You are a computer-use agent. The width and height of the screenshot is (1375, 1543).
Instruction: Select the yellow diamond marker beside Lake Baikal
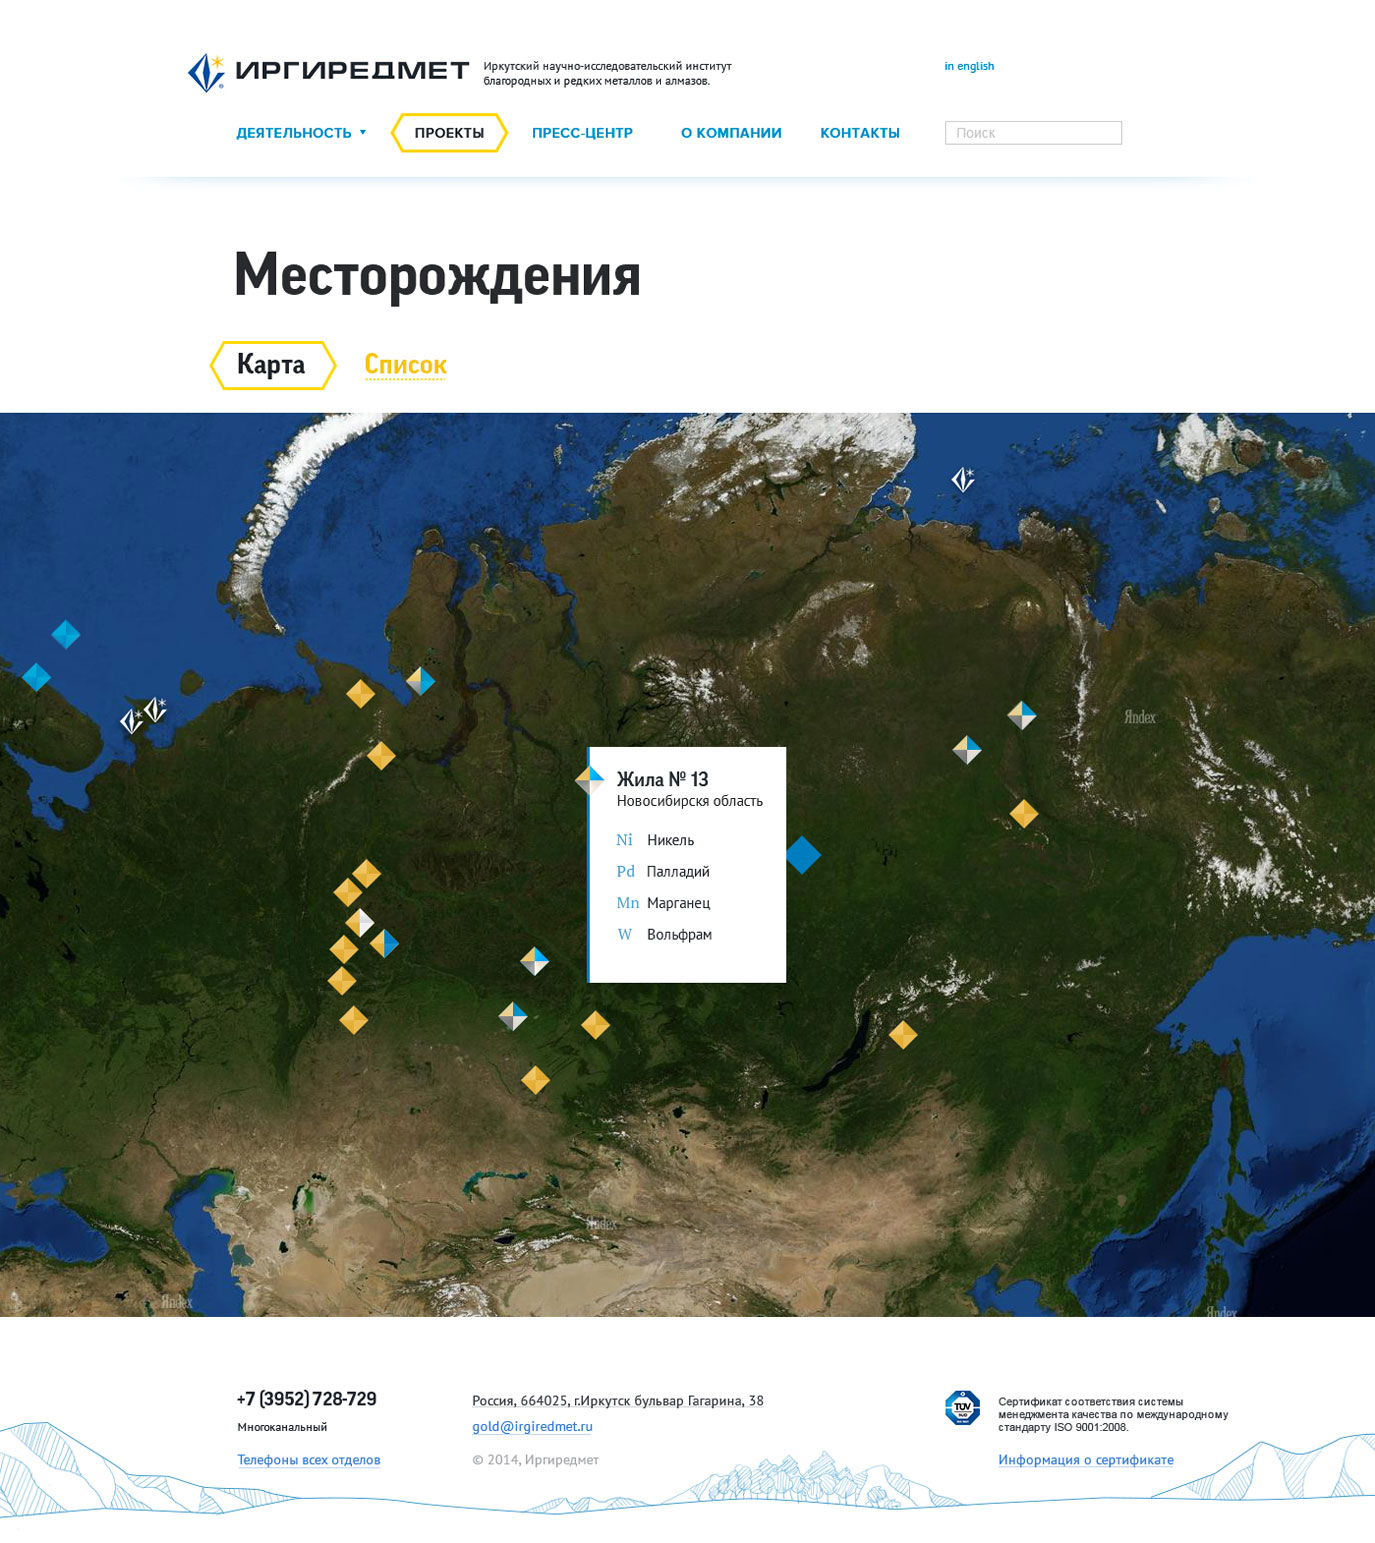(903, 1035)
